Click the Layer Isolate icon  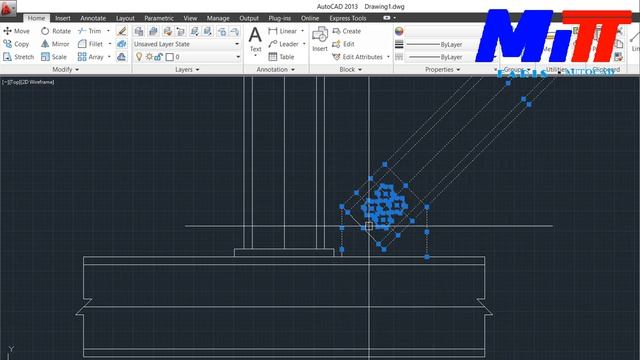195,31
